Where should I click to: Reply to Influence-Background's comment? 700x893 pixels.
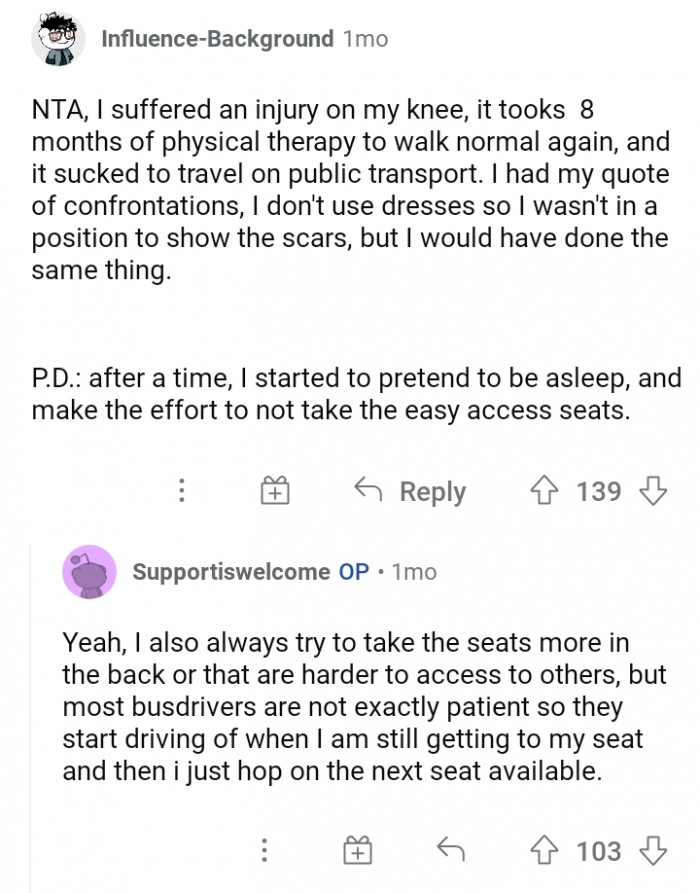click(411, 491)
